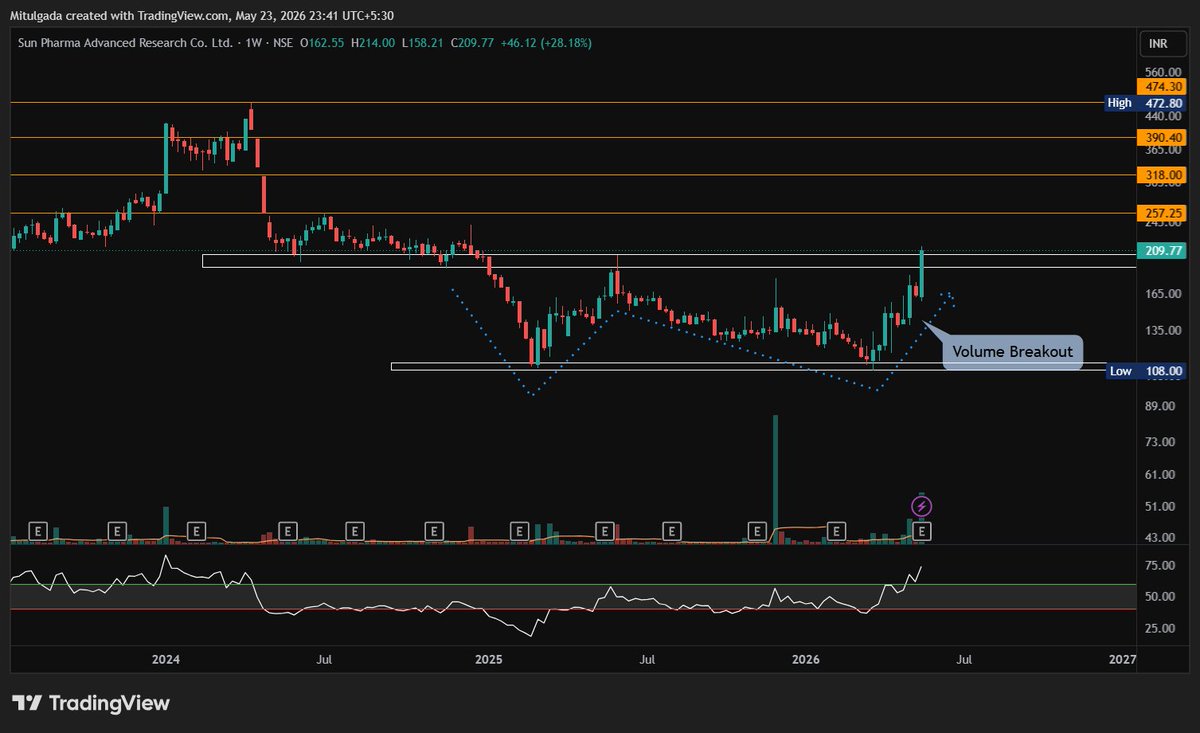Click the change +46.12 (+28.18%)
The height and width of the screenshot is (733, 1200).
click(x=546, y=43)
